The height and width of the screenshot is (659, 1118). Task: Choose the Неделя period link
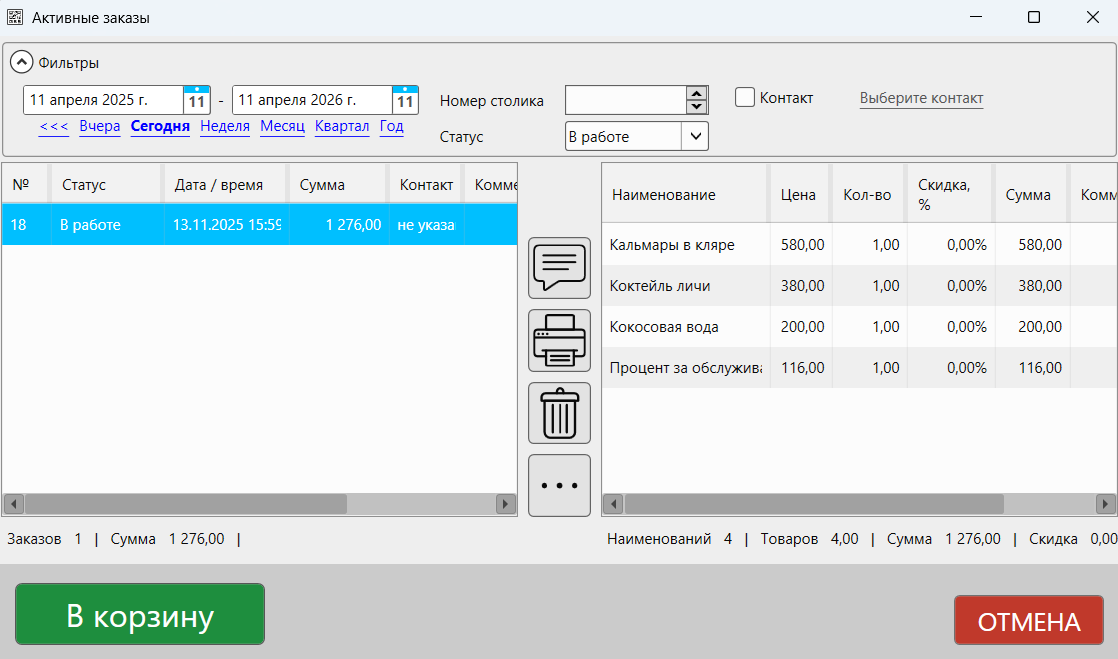click(225, 127)
